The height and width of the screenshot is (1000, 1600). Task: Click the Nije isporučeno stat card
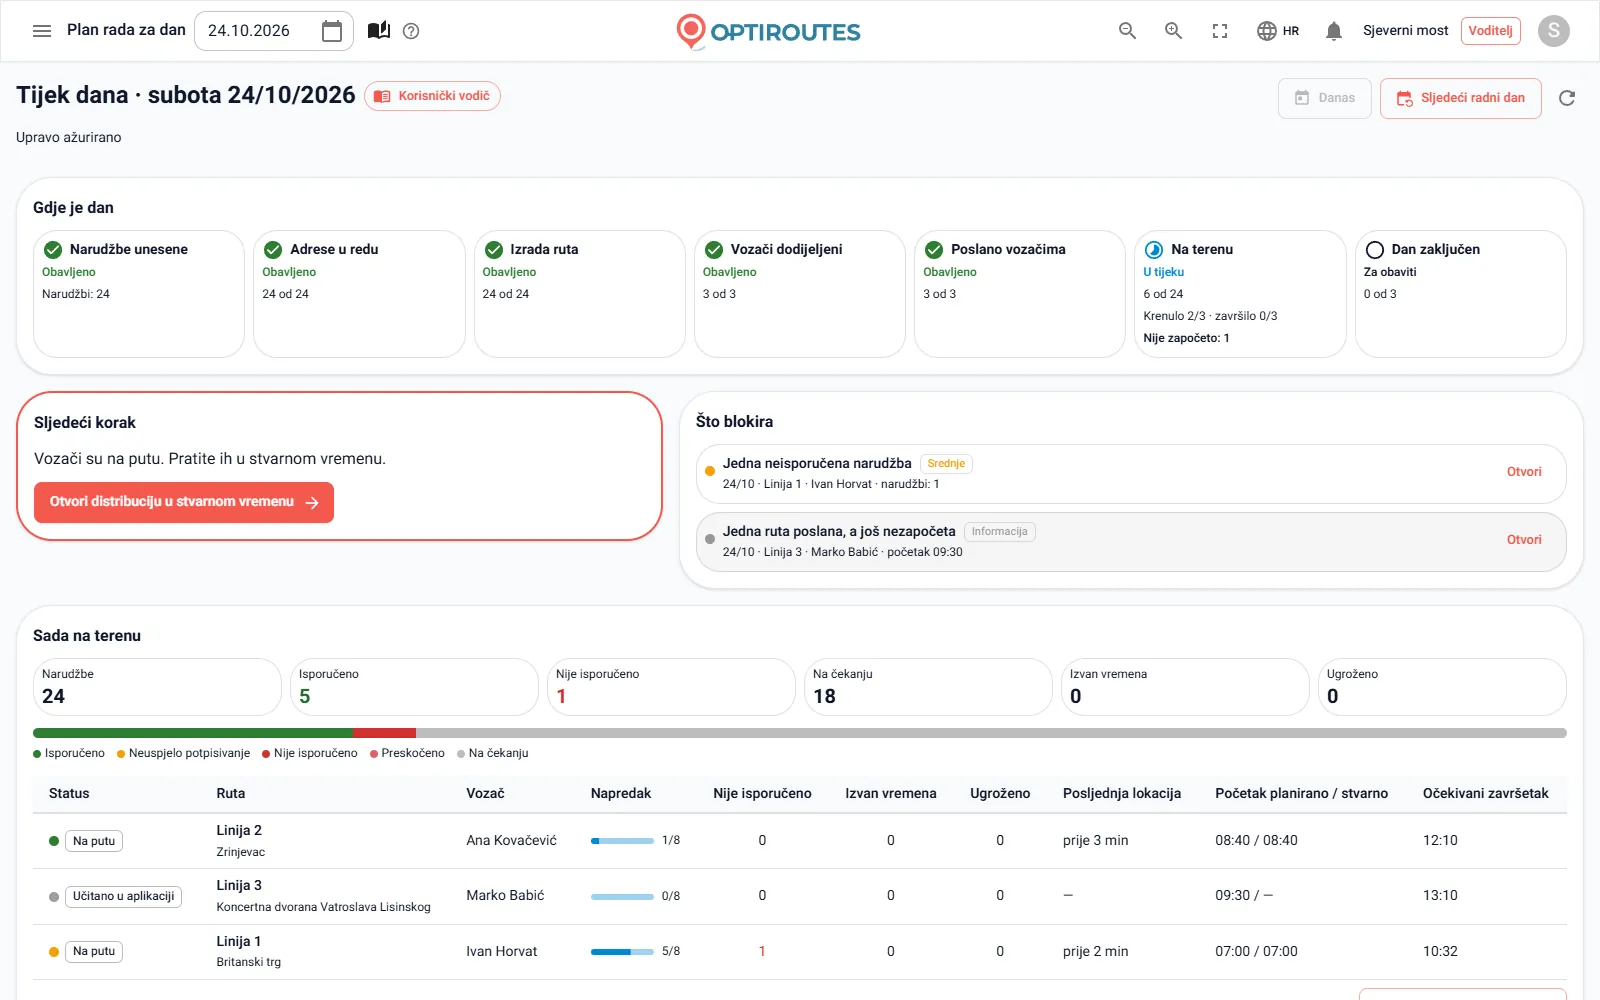671,687
